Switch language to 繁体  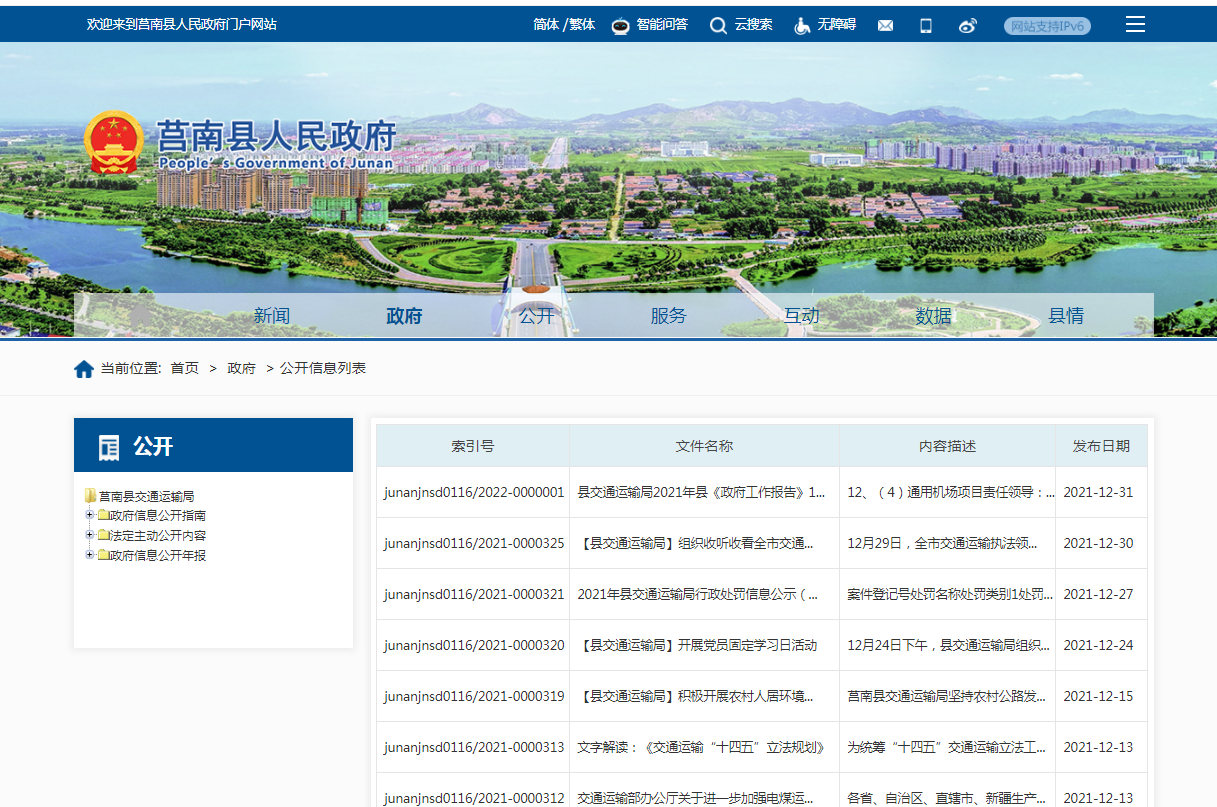(582, 25)
